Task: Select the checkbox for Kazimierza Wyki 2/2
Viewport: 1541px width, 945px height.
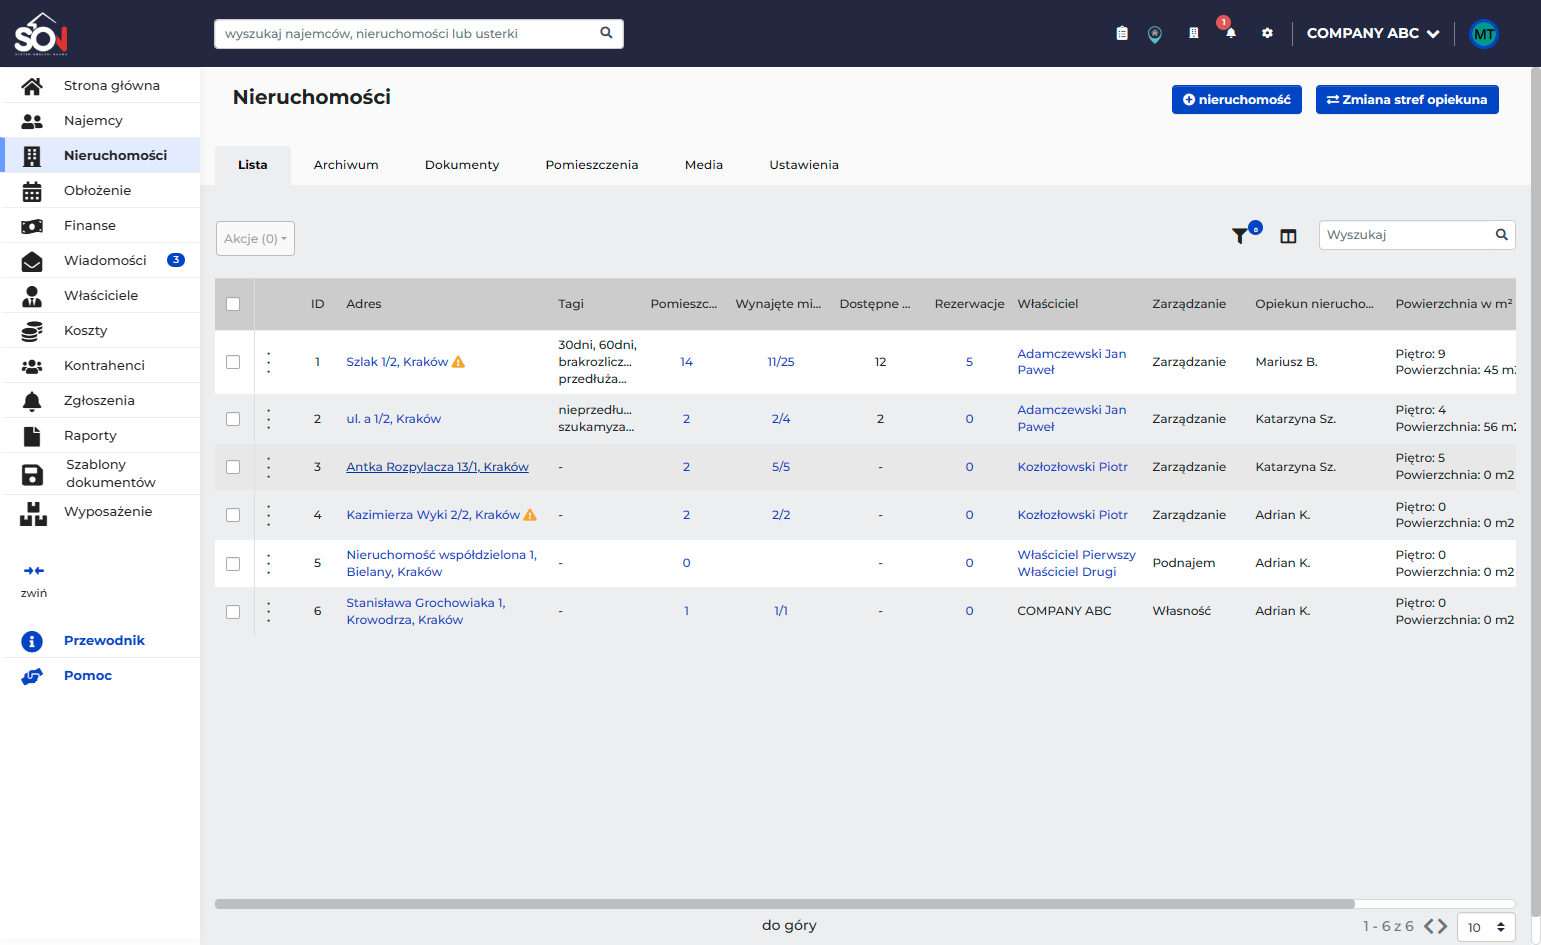Action: click(233, 515)
